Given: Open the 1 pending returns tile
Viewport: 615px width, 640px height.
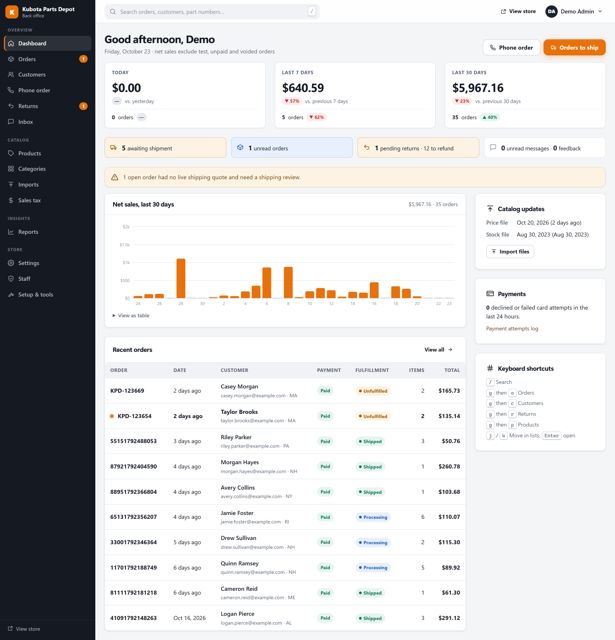Looking at the screenshot, I should (418, 148).
